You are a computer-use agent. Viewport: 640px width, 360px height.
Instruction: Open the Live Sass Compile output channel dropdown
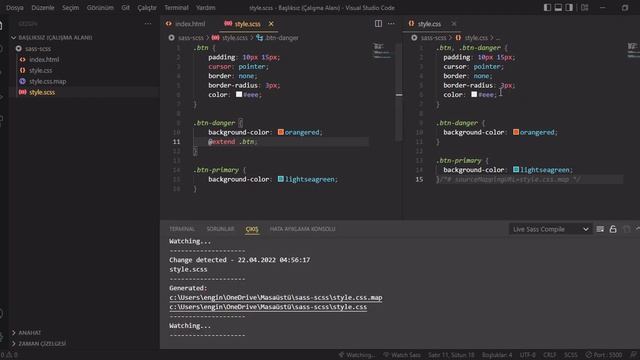550,229
